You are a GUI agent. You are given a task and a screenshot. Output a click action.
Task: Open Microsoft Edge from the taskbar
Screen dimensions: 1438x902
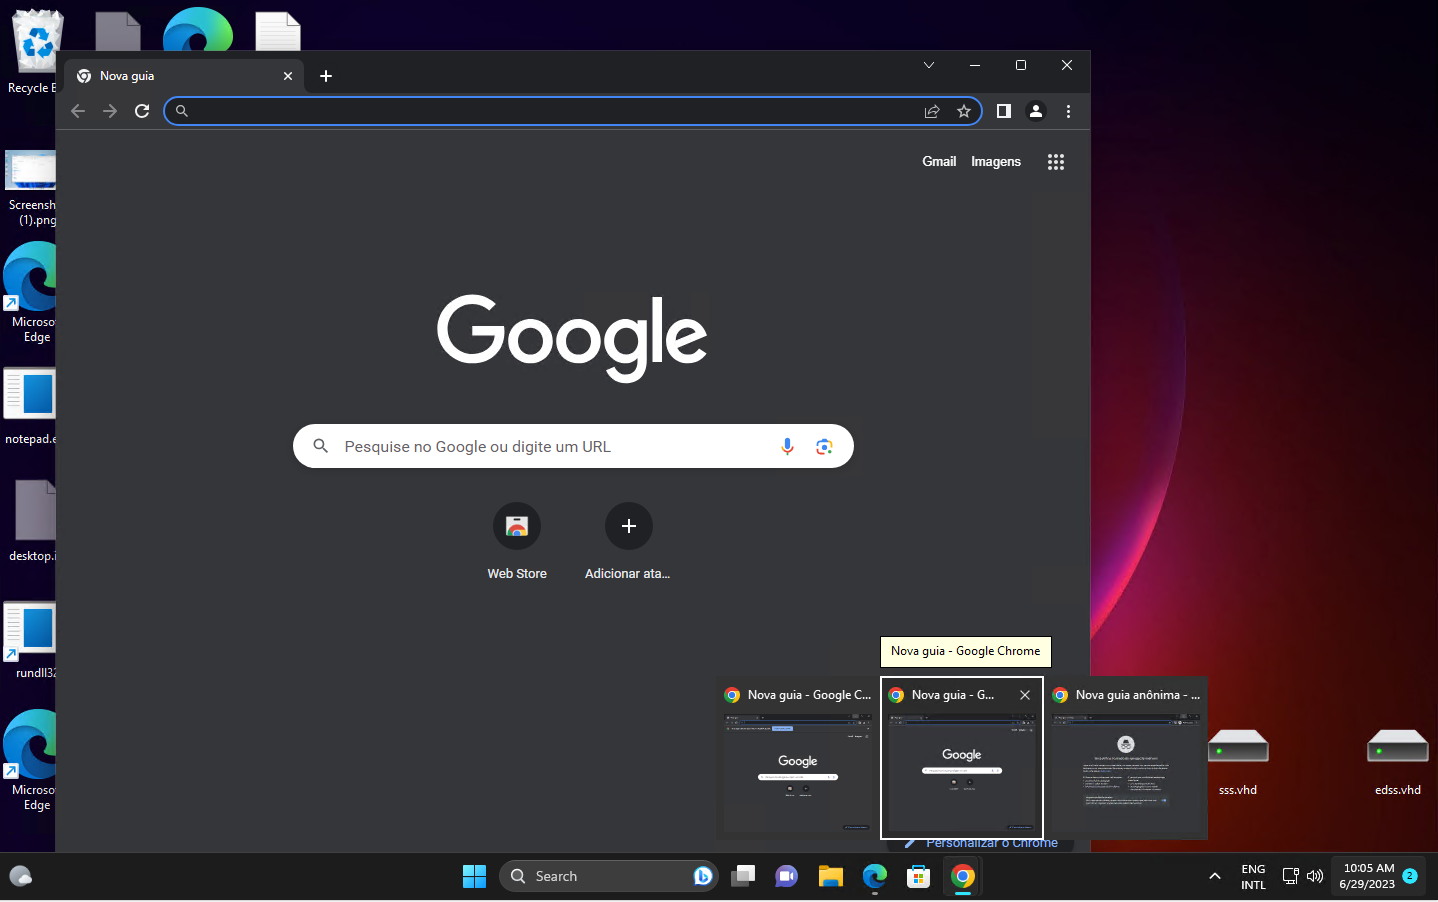tap(875, 877)
